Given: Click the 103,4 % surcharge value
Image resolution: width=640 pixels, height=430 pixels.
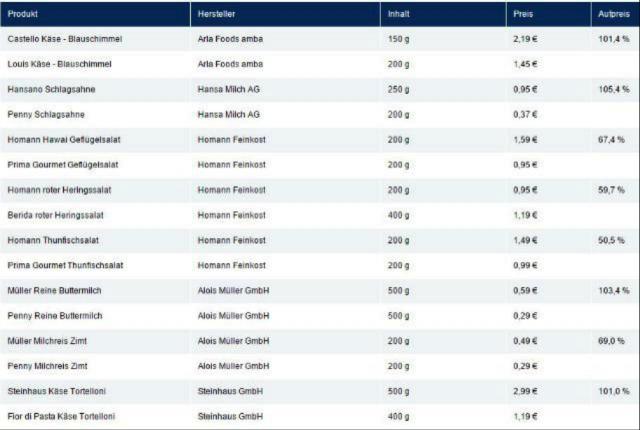Looking at the screenshot, I should (614, 291).
